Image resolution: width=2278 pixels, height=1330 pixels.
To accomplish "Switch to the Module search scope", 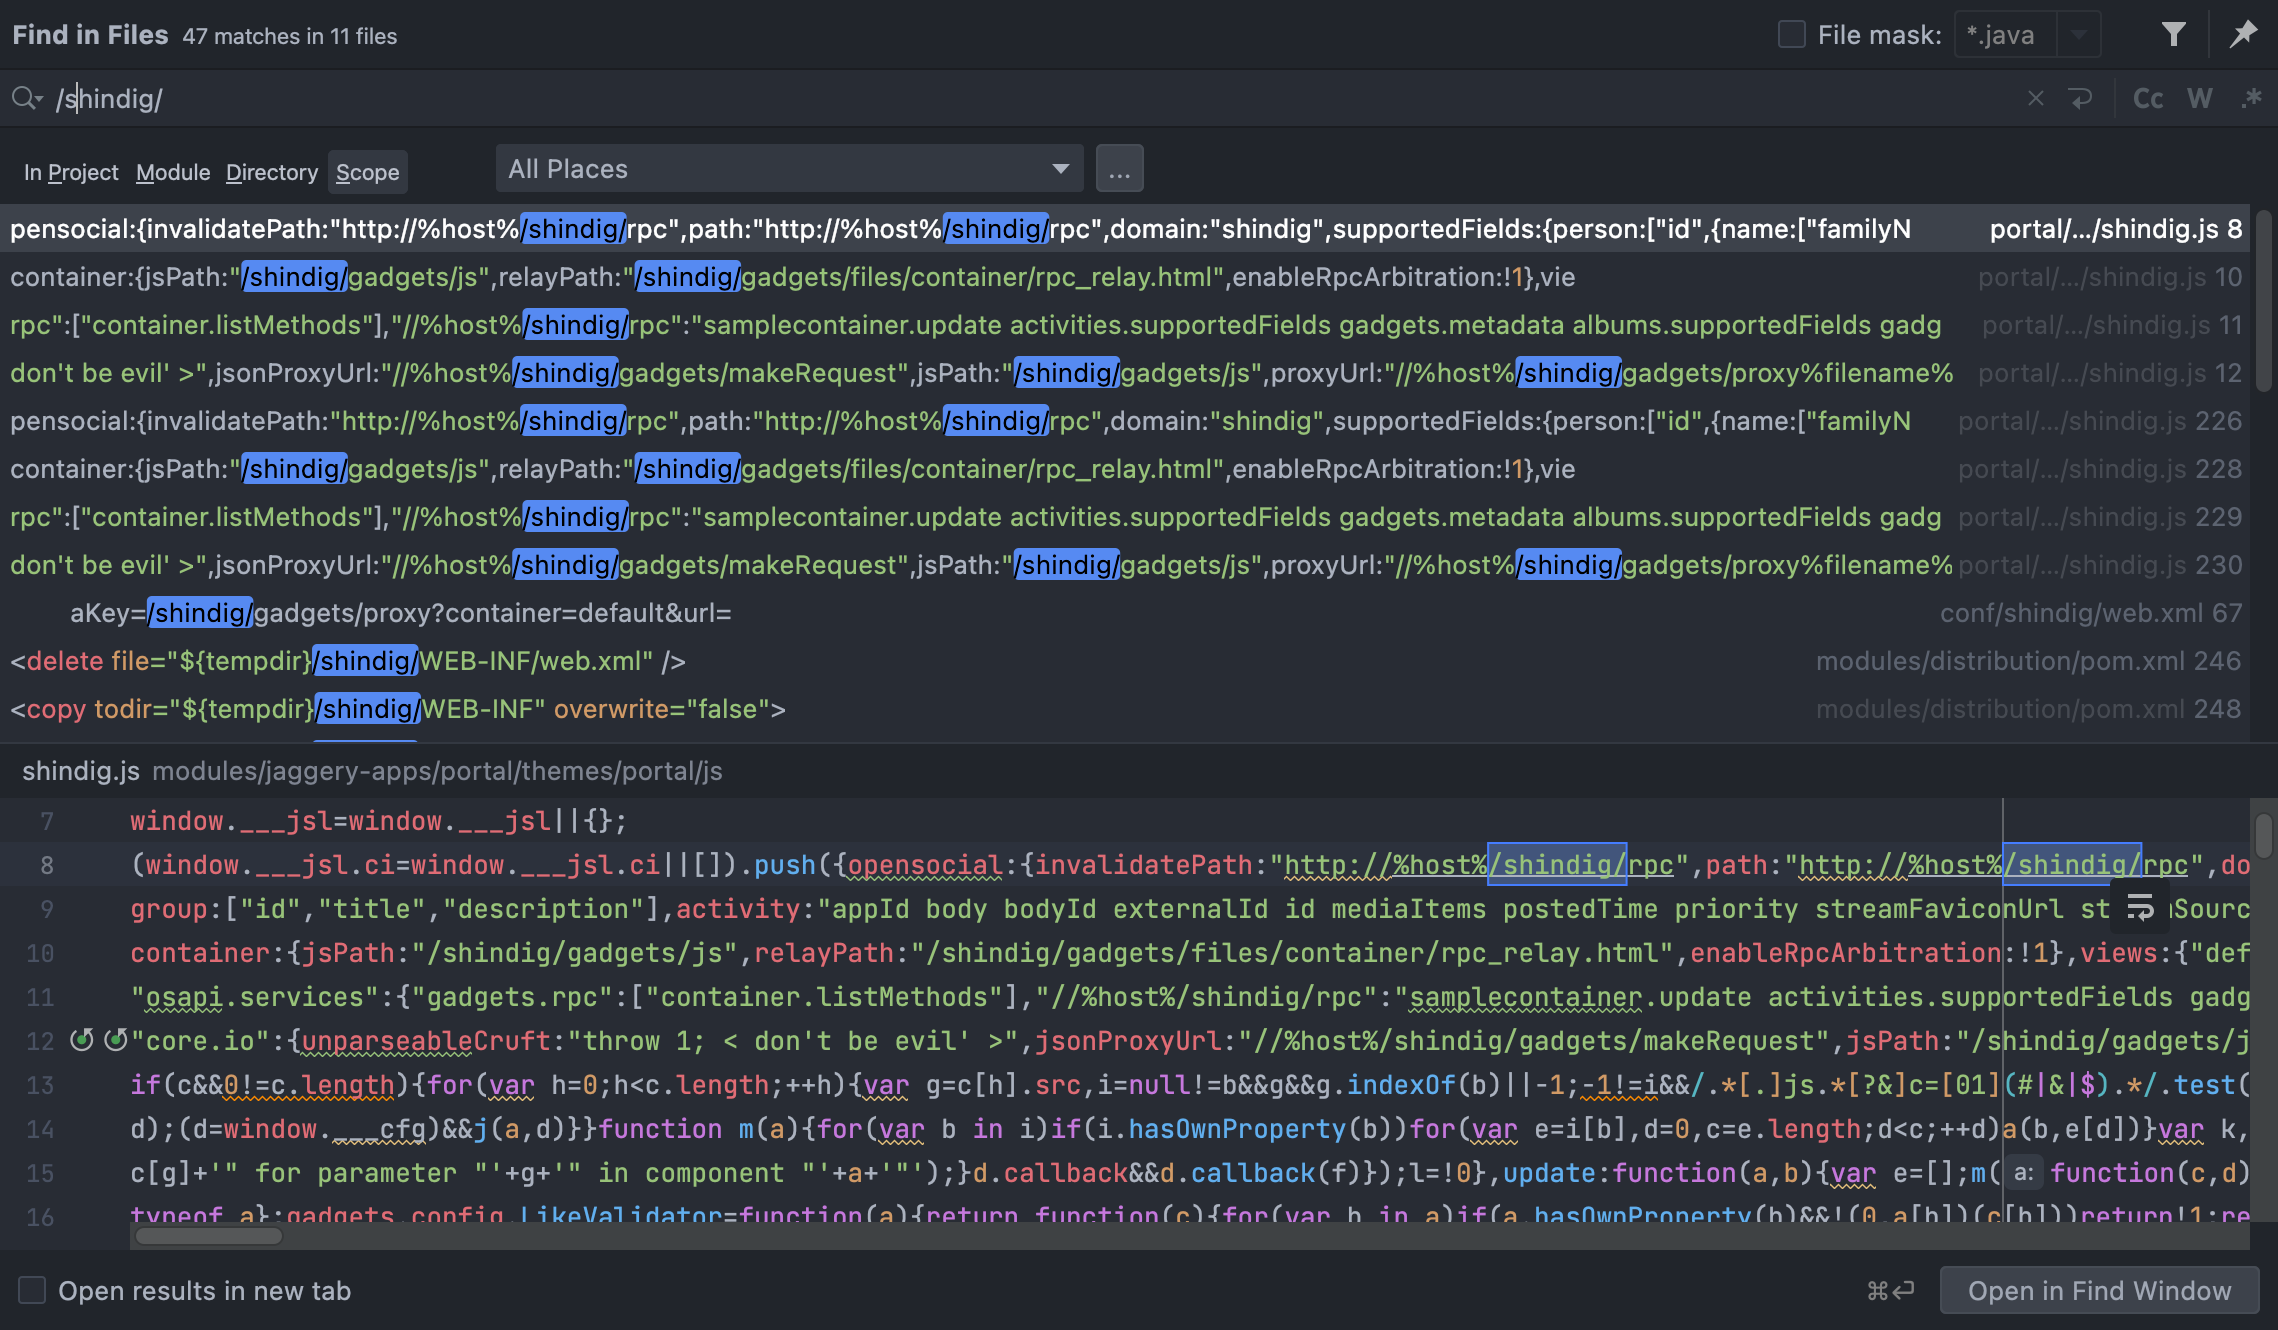I will (x=172, y=171).
